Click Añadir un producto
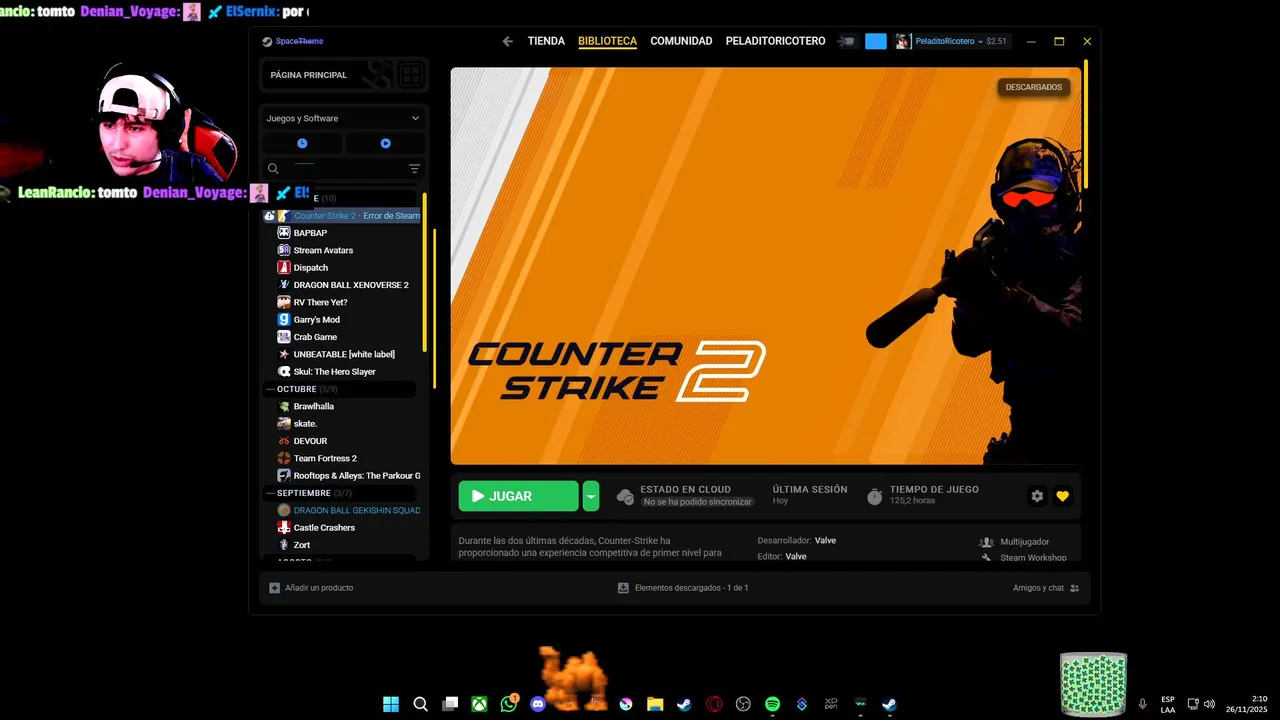Screen dimensions: 1280x720 311,588
